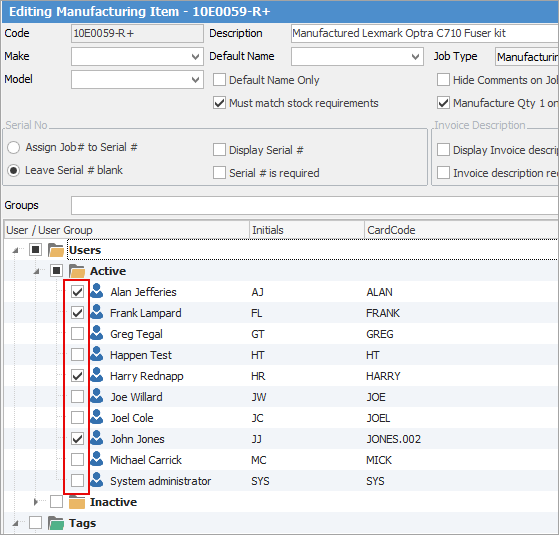The height and width of the screenshot is (535, 559).
Task: Click John Jones user icon
Action: click(x=97, y=438)
